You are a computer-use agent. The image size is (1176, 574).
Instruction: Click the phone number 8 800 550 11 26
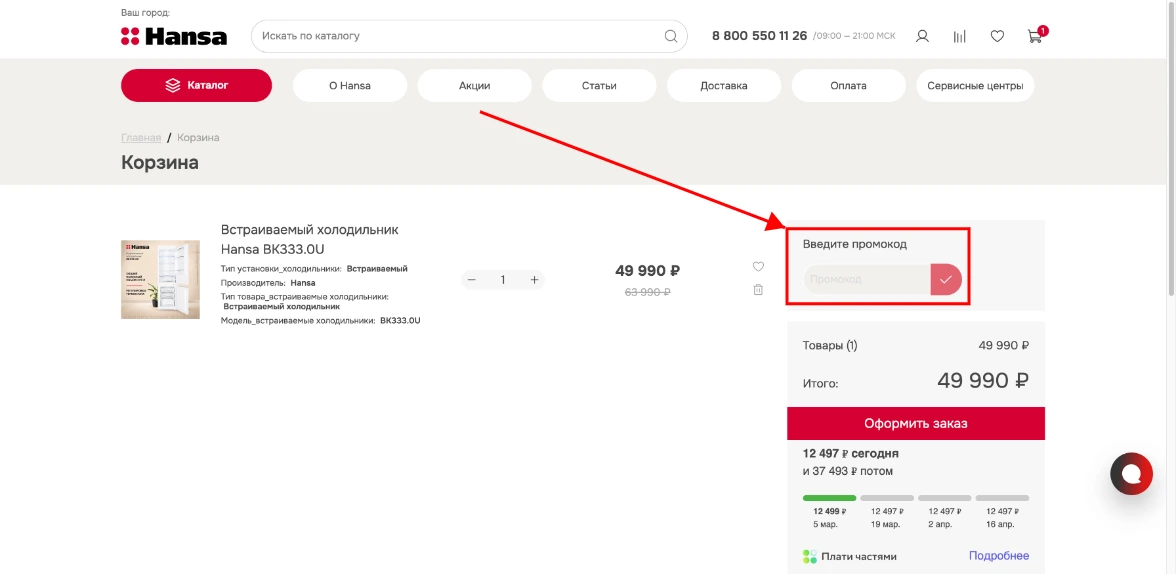(759, 36)
